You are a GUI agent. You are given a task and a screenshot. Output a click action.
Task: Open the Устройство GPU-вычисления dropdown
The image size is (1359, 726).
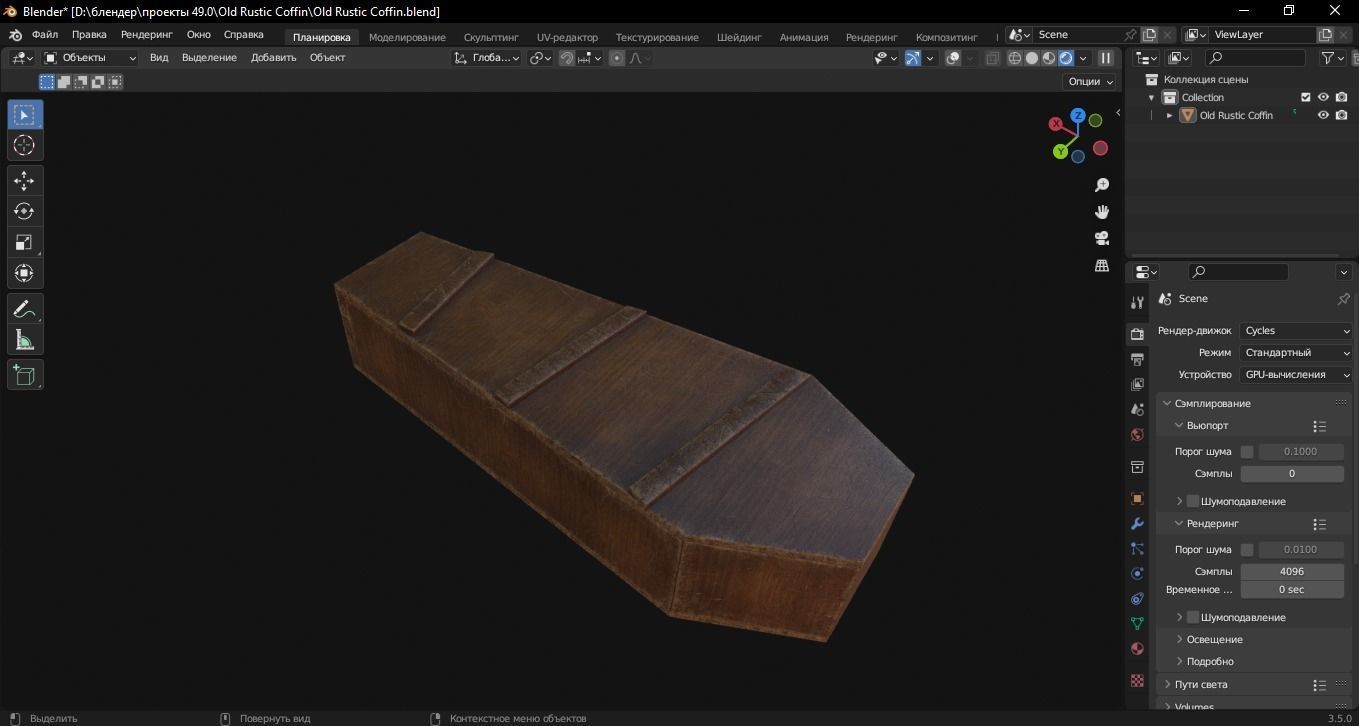(x=1296, y=375)
